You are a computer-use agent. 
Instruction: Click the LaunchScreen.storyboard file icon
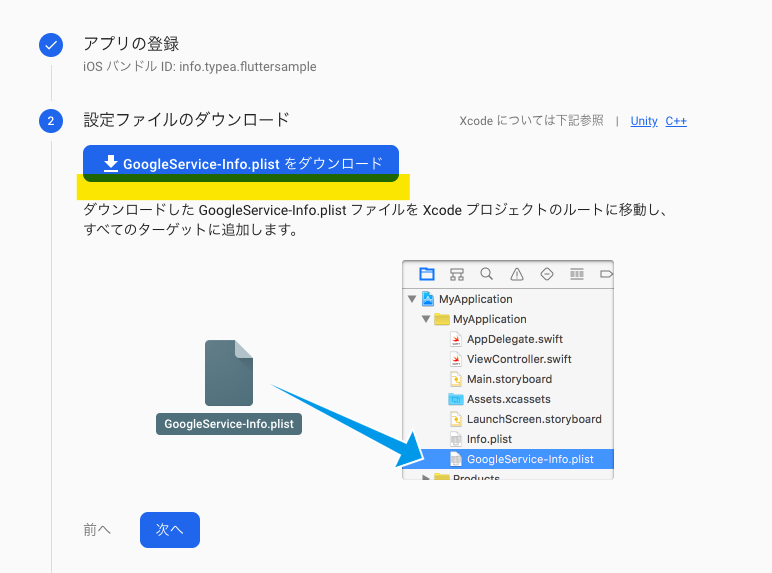[x=456, y=419]
